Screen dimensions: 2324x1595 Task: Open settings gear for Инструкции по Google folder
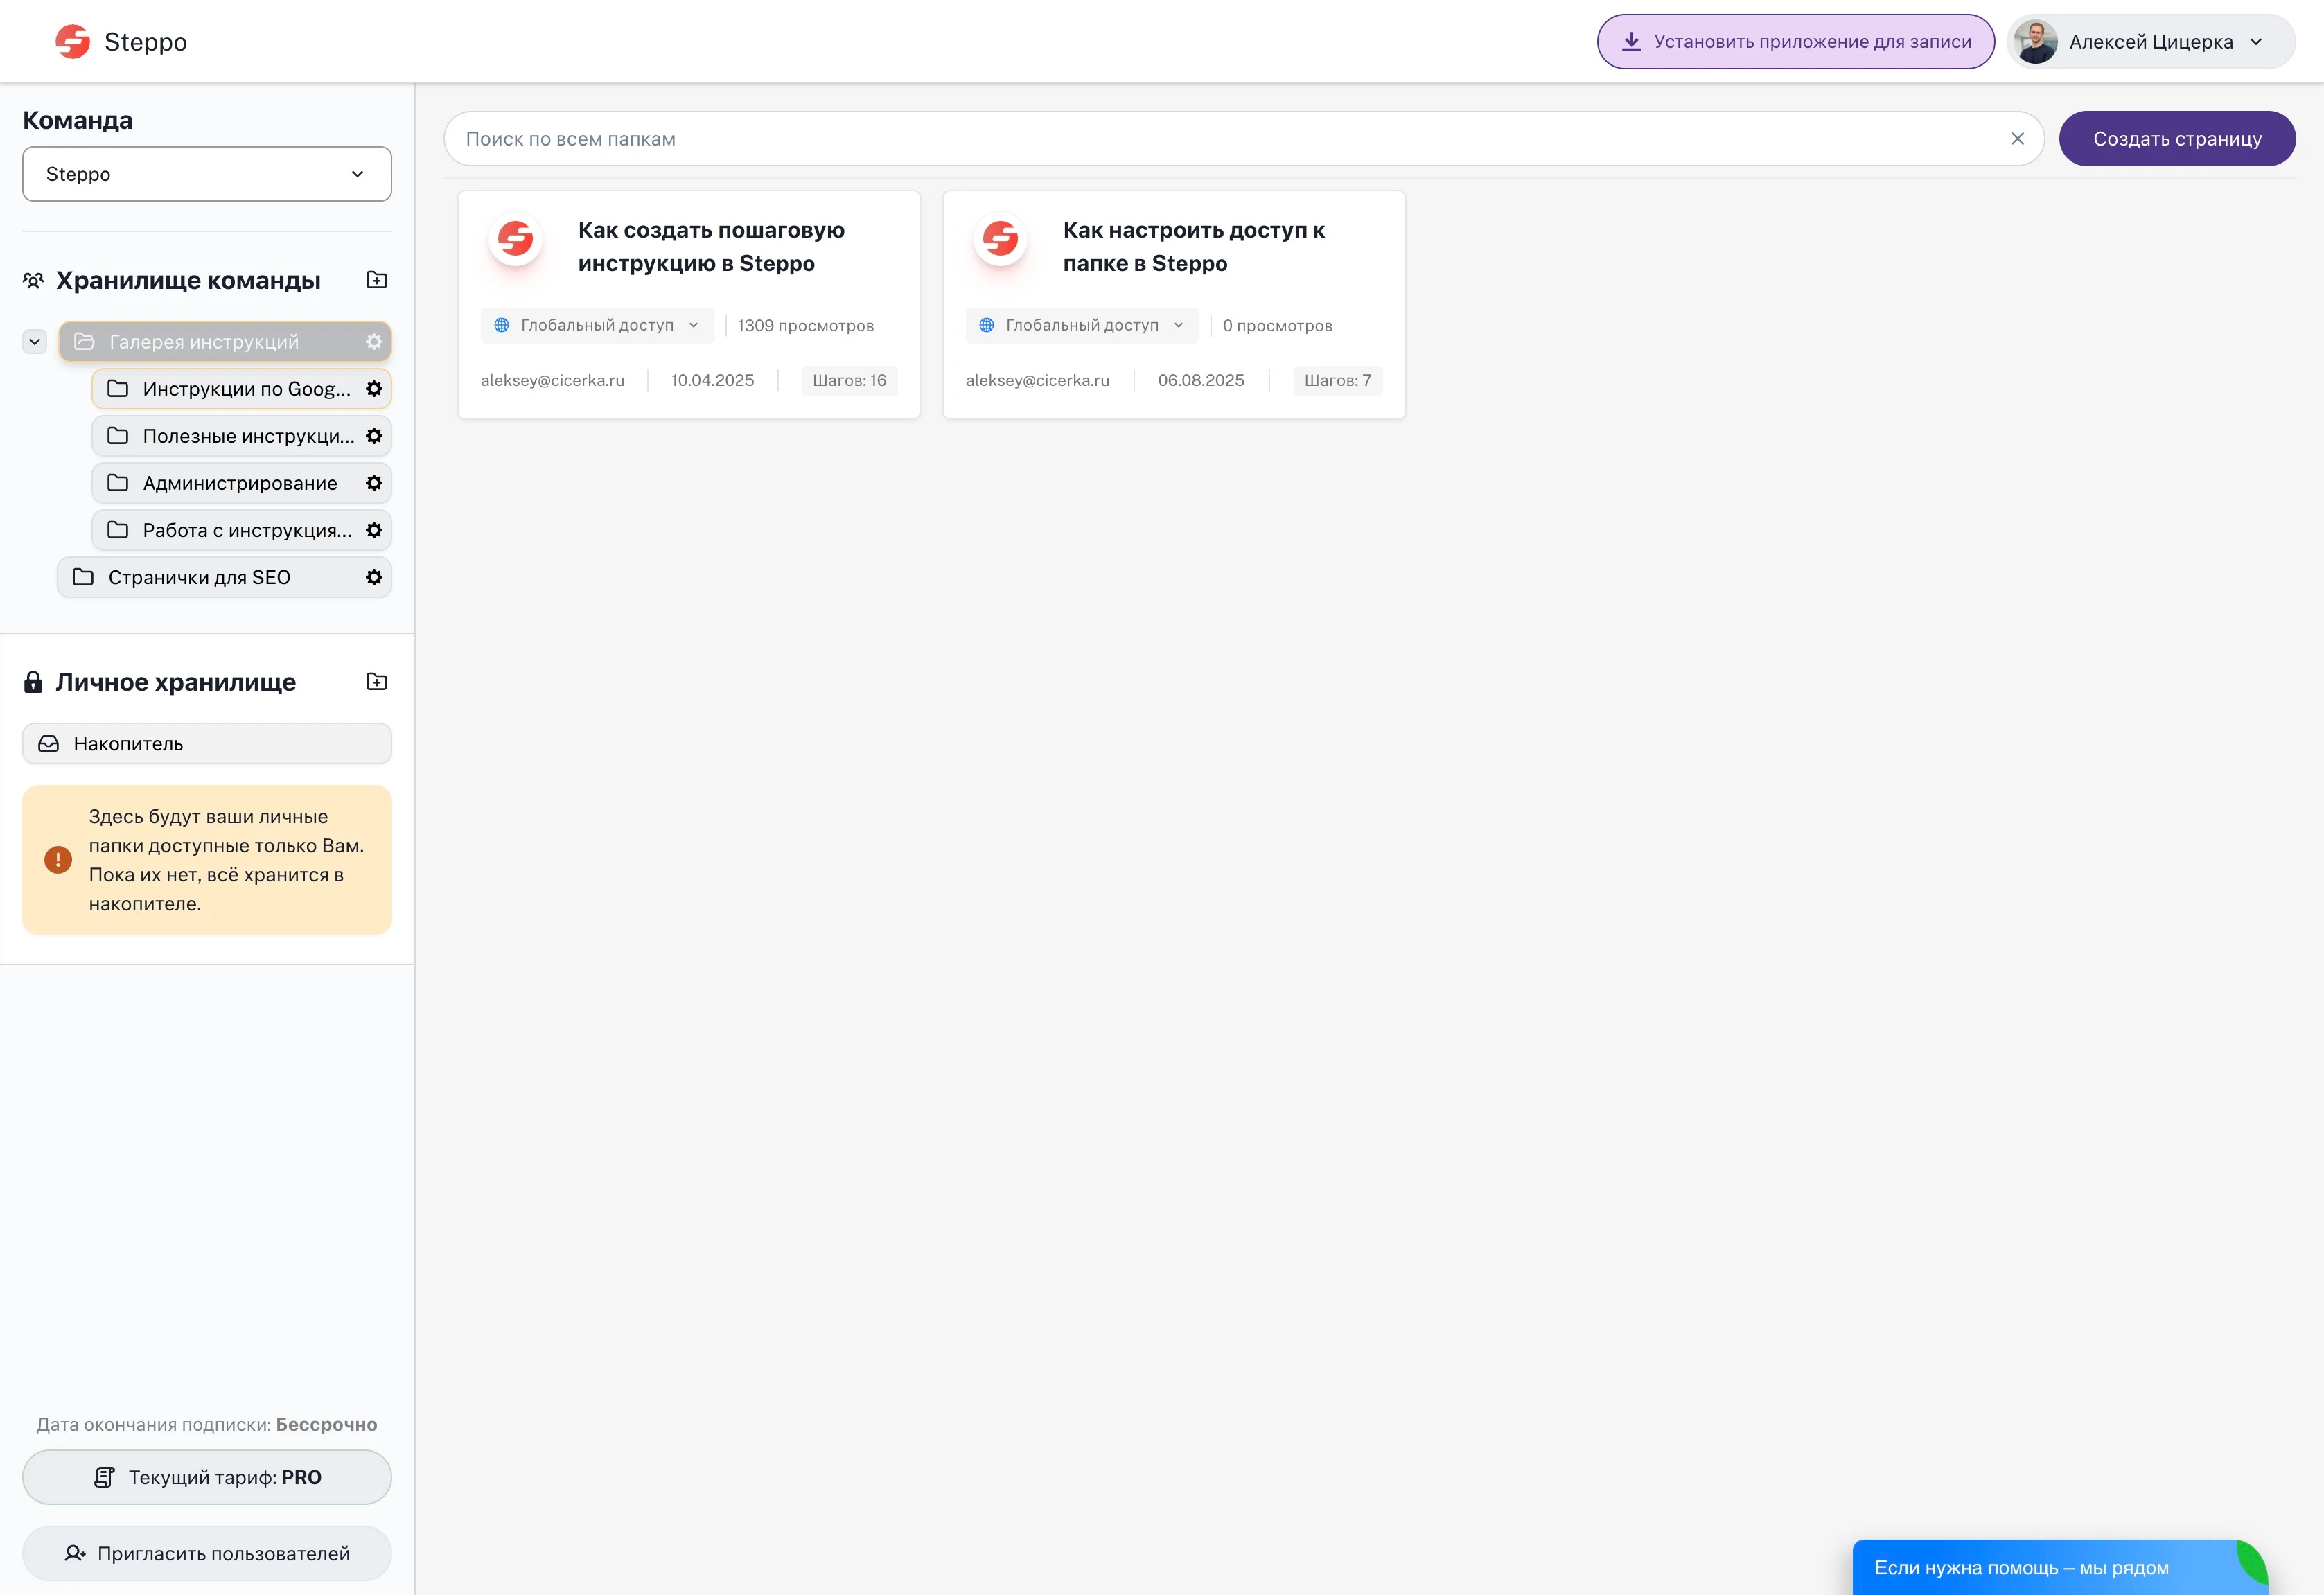pos(374,389)
